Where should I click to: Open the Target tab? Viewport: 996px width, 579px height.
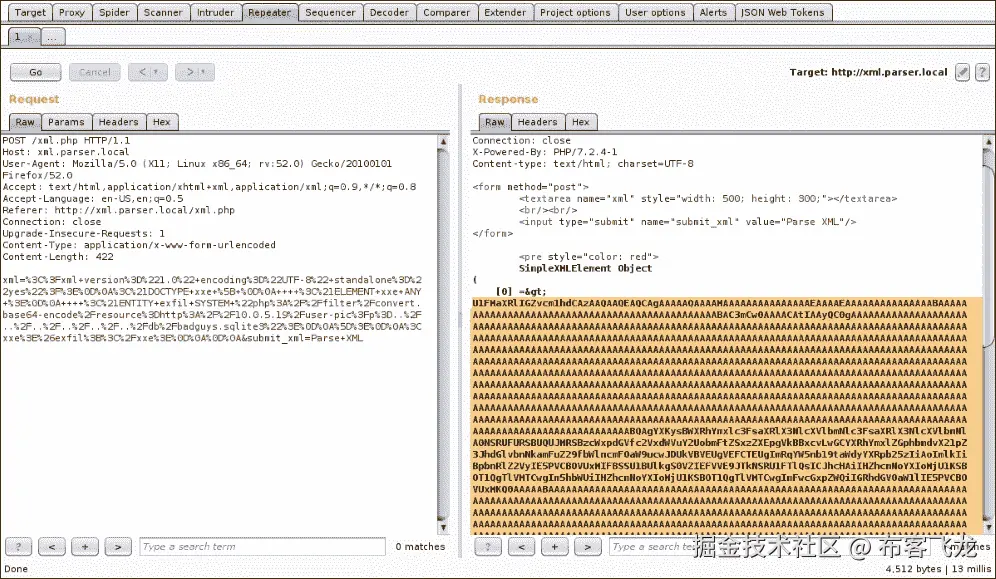tap(30, 12)
